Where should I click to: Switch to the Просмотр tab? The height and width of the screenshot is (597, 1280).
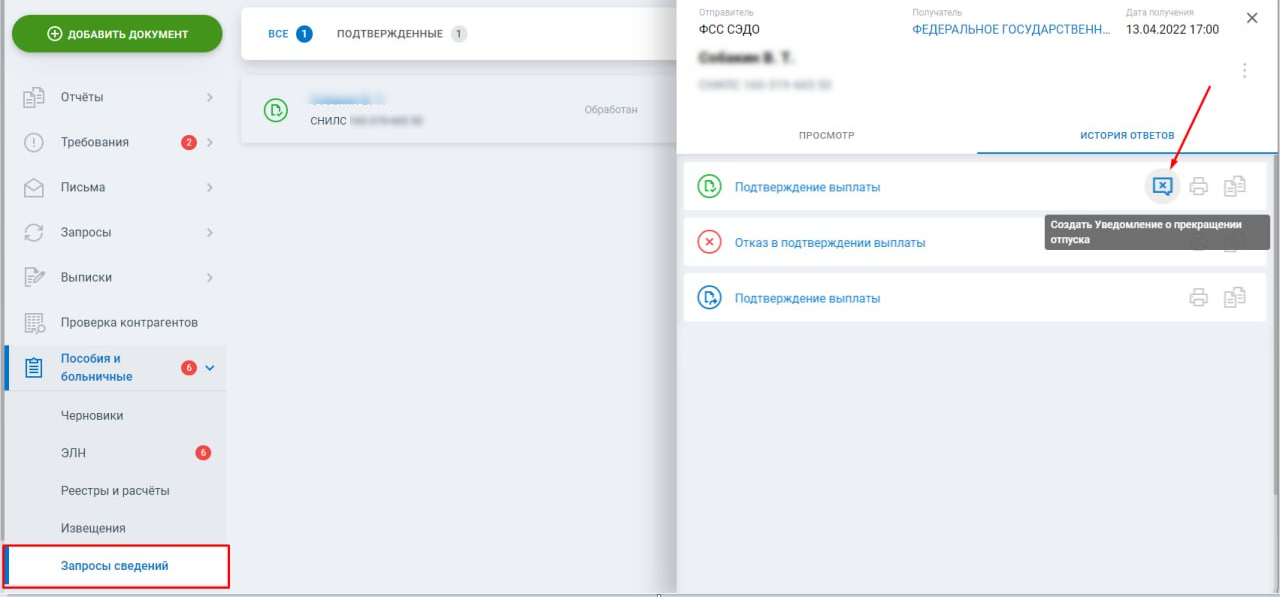click(x=826, y=135)
